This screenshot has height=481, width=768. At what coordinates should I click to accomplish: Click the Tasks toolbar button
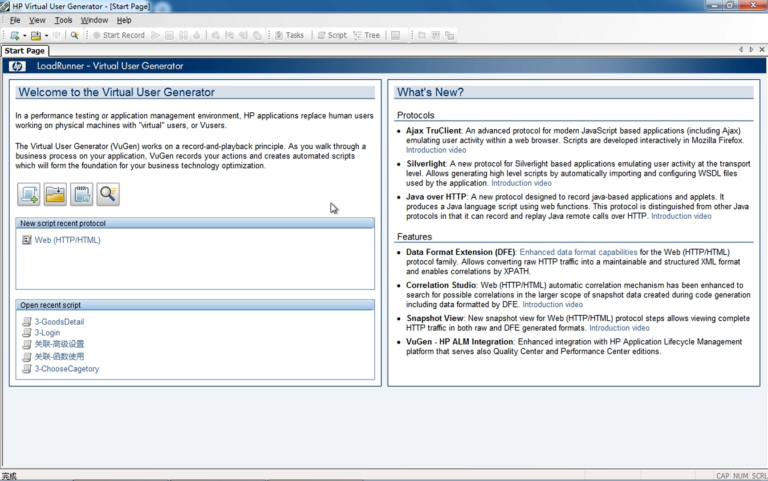click(289, 35)
